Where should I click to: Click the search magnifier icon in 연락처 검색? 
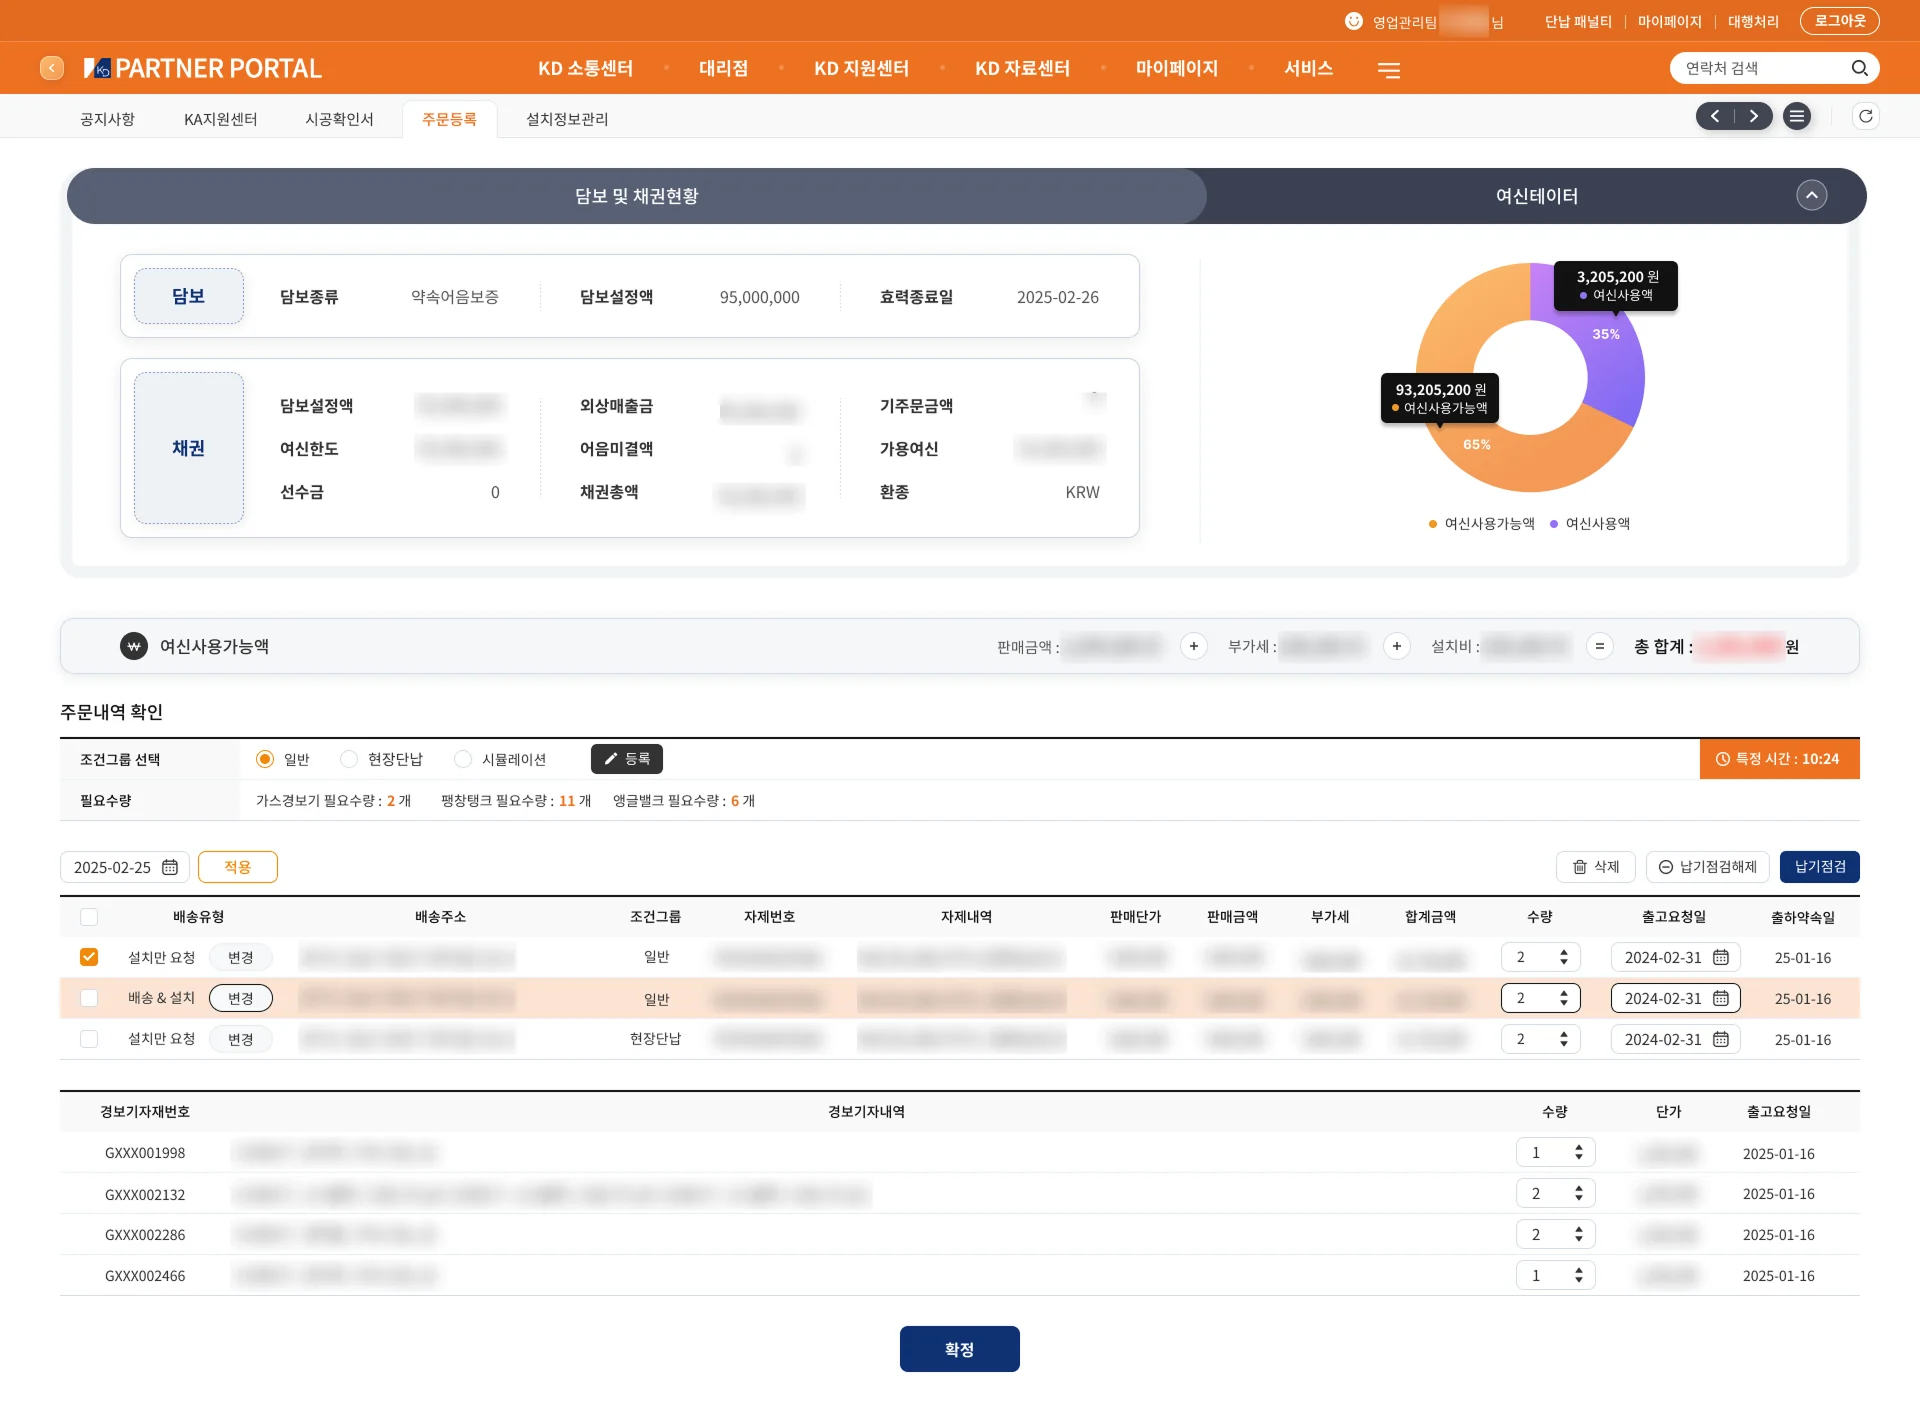pos(1859,68)
